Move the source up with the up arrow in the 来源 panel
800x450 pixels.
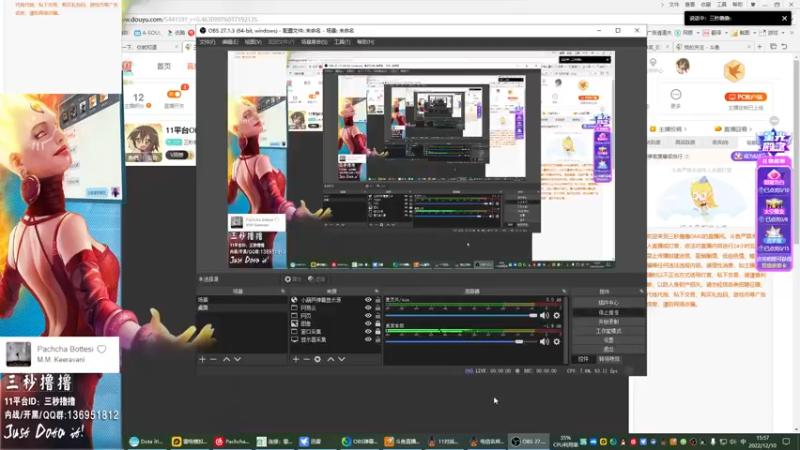pyautogui.click(x=331, y=359)
